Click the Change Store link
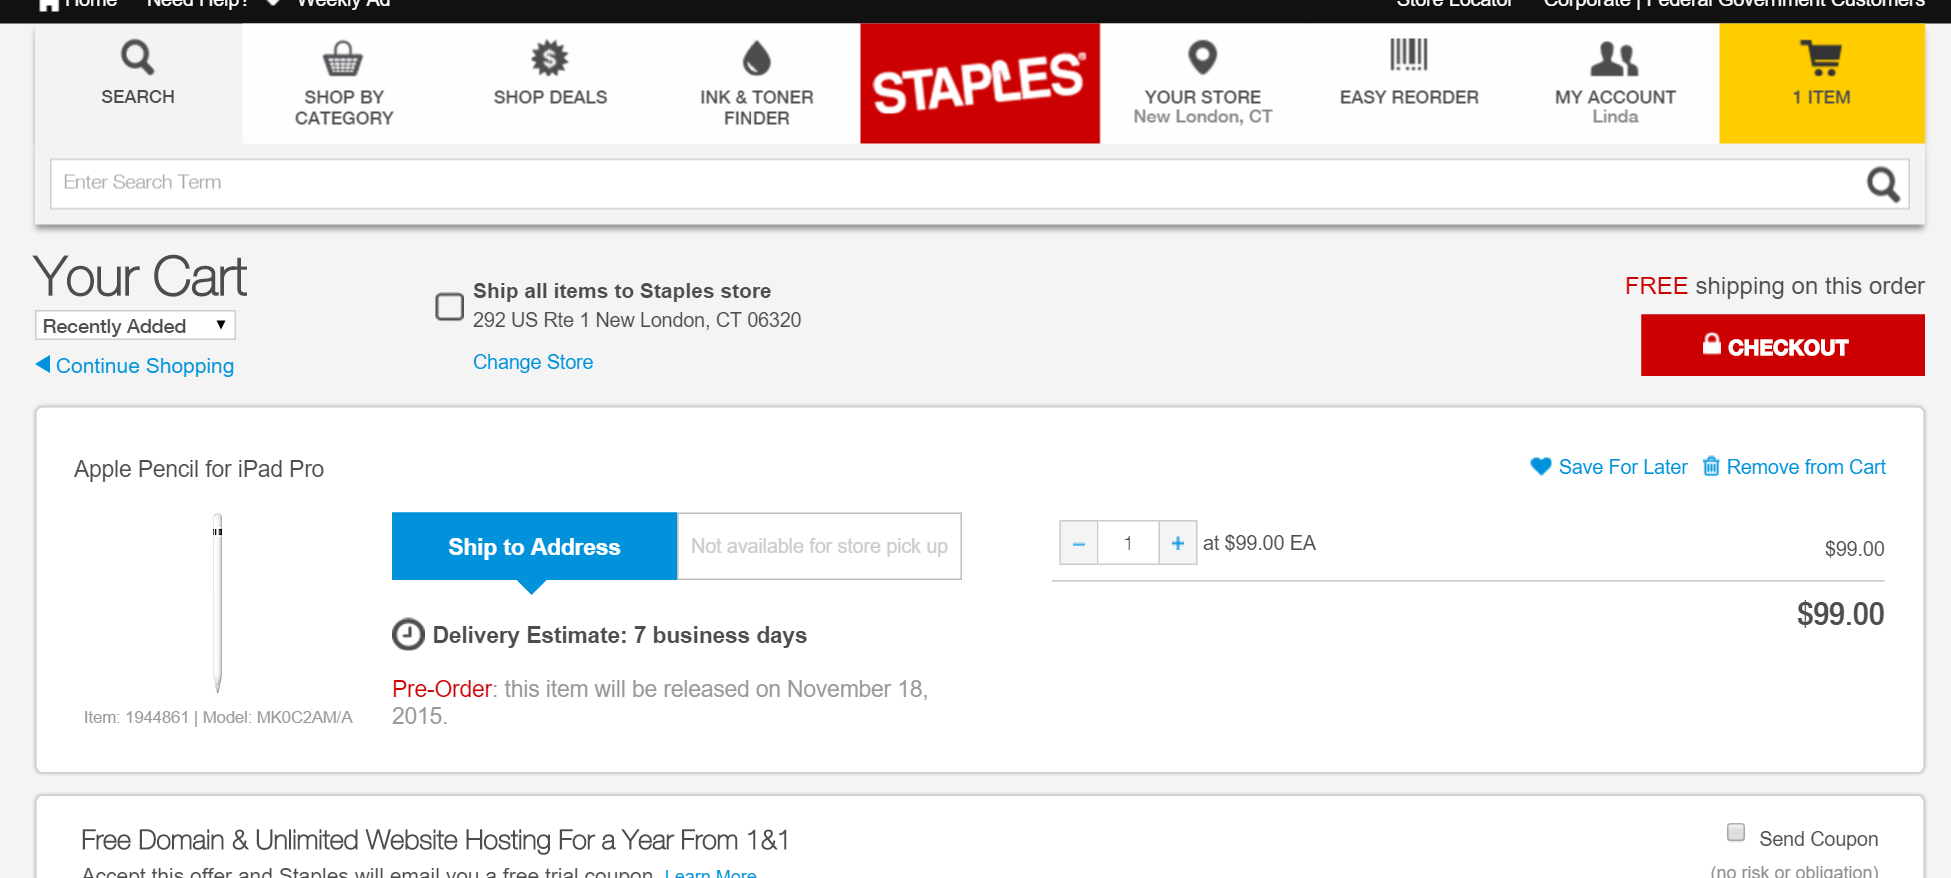The height and width of the screenshot is (878, 1951). (x=533, y=362)
